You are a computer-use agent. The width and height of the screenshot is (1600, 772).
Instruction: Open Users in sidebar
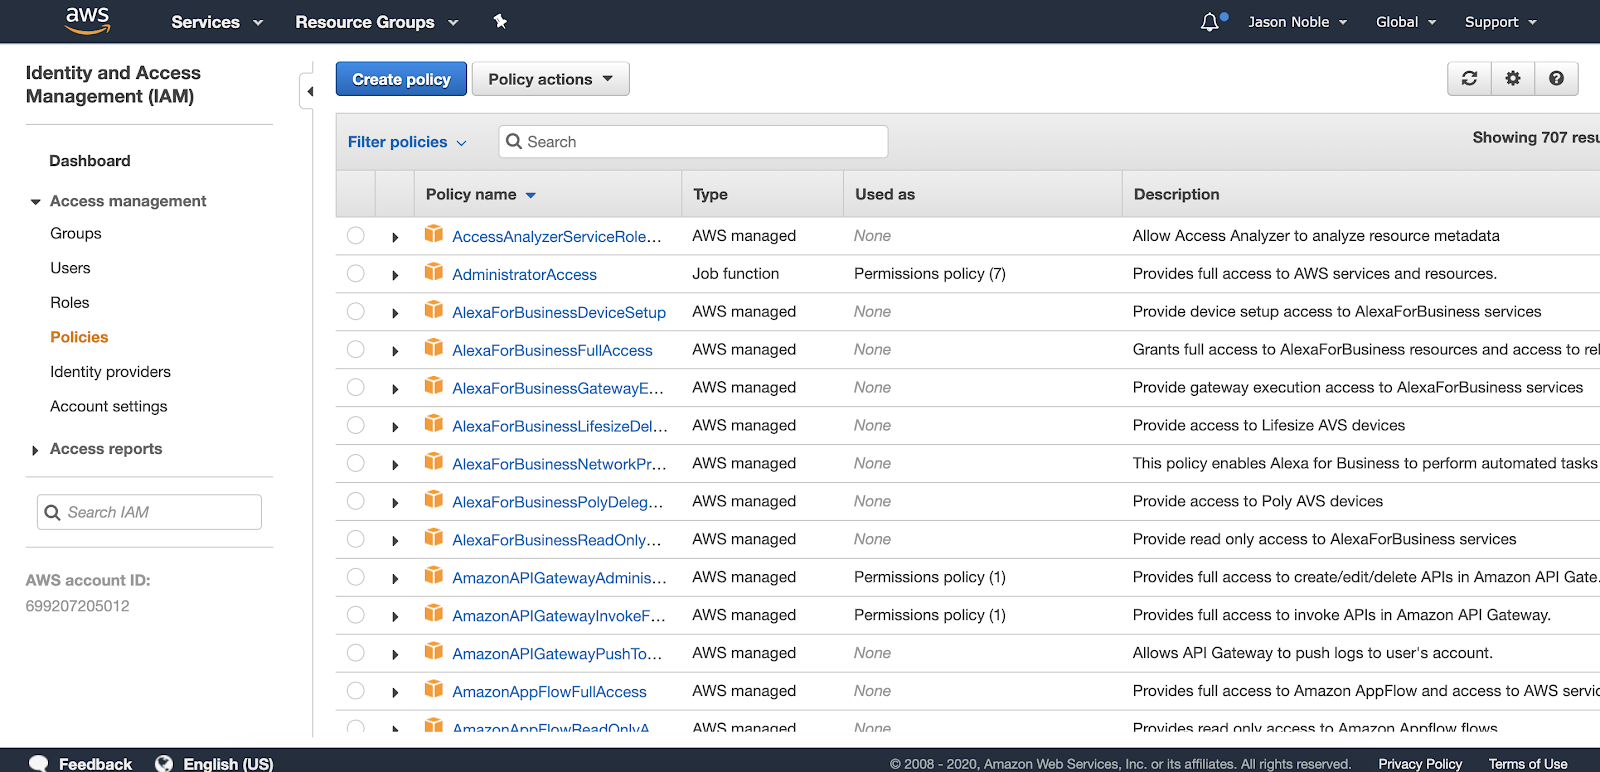coord(70,268)
